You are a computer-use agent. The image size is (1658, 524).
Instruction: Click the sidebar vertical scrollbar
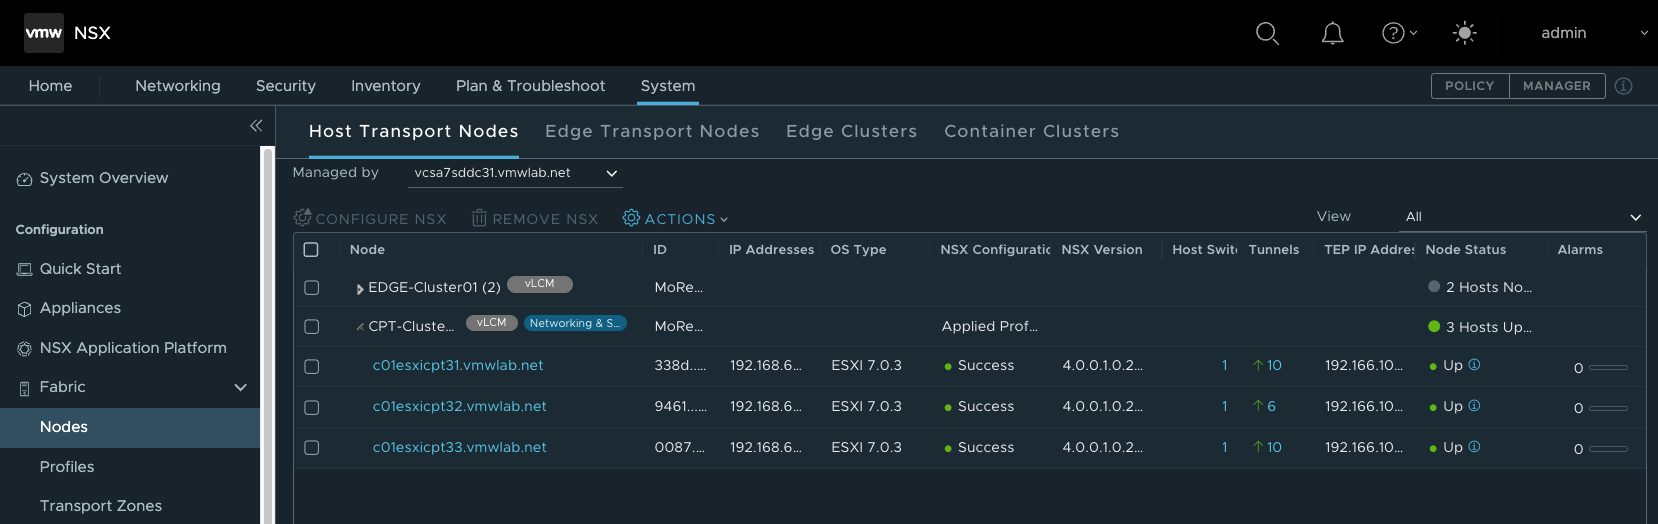tap(267, 335)
